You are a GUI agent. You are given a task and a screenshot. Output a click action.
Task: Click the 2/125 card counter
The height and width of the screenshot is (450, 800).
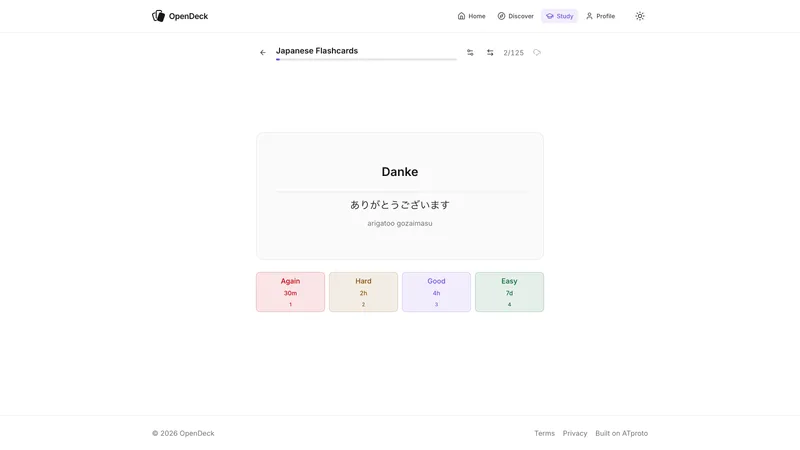(x=513, y=53)
